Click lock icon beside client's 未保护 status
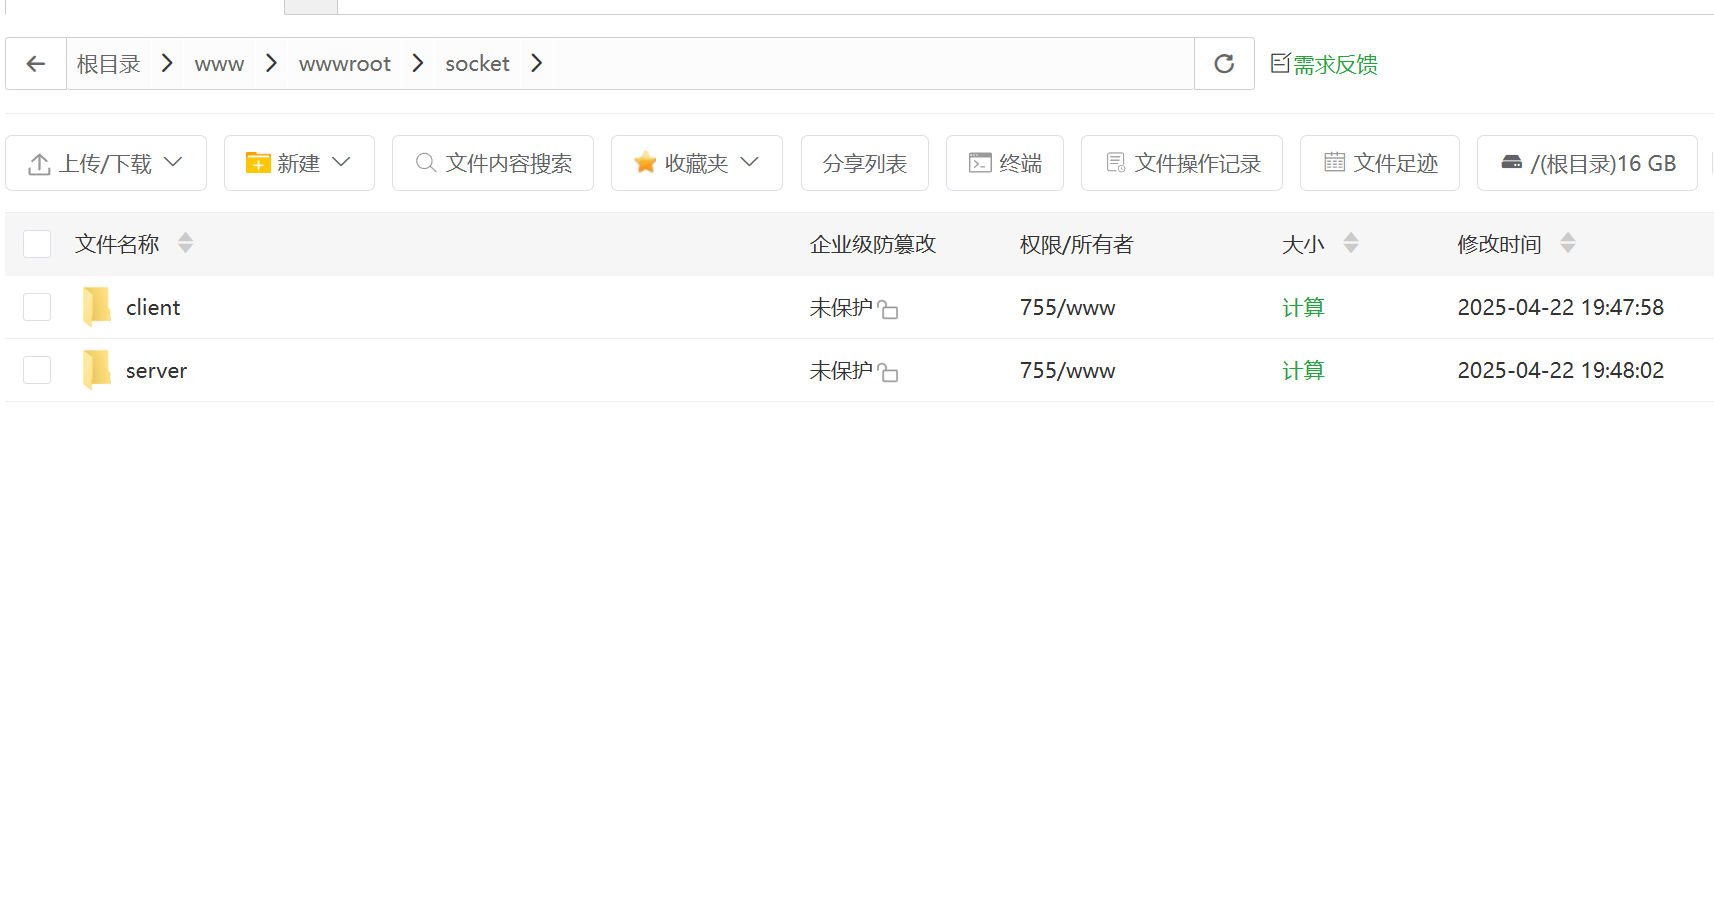 888,310
